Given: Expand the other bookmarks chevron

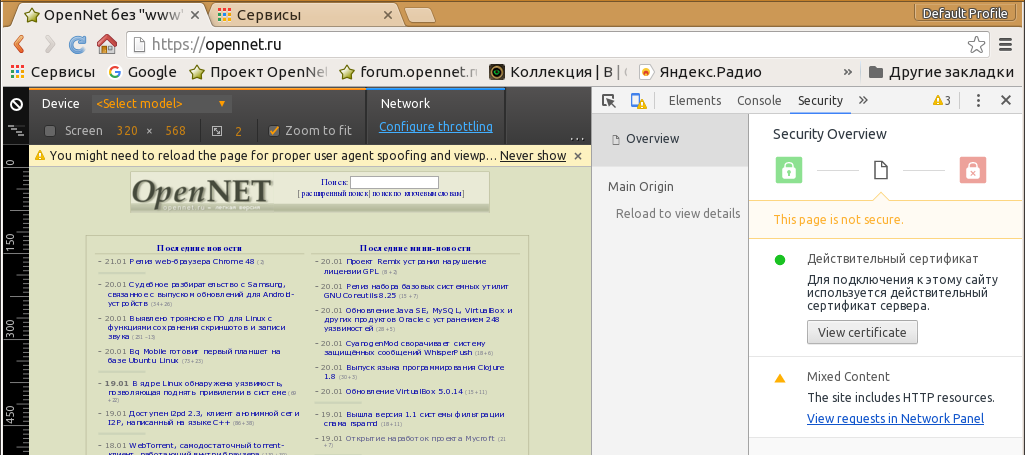Looking at the screenshot, I should [849, 72].
